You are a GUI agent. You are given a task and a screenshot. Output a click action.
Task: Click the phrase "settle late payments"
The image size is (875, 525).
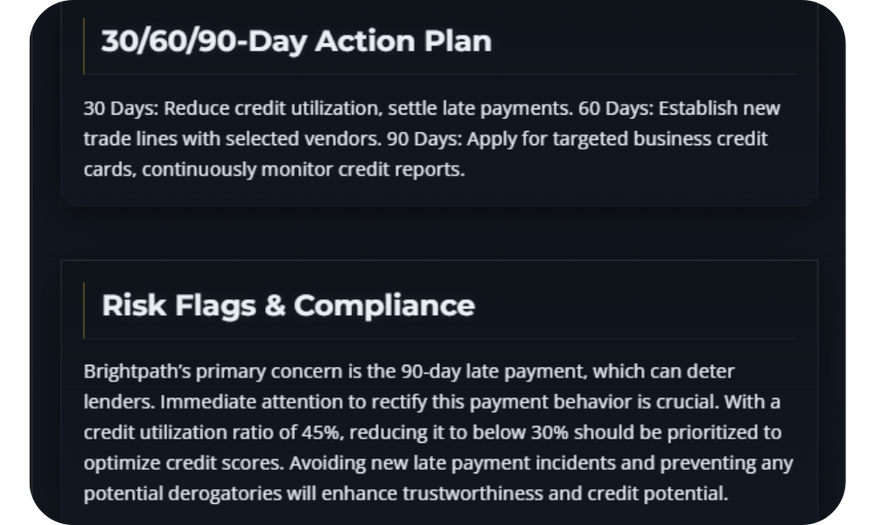pyautogui.click(x=478, y=108)
